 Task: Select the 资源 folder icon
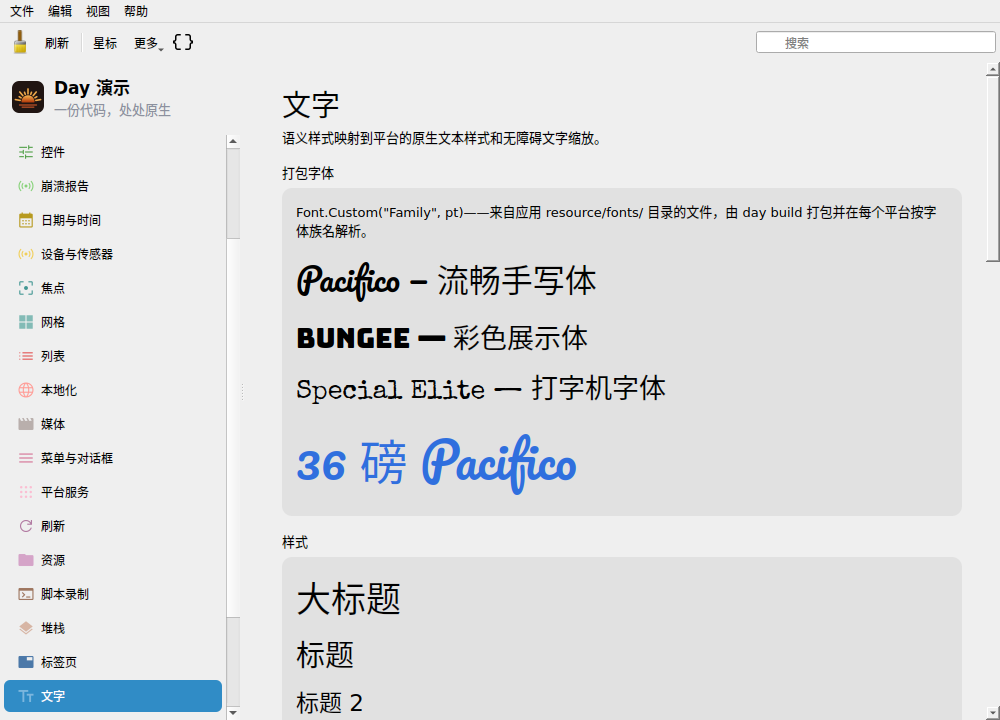click(x=26, y=560)
